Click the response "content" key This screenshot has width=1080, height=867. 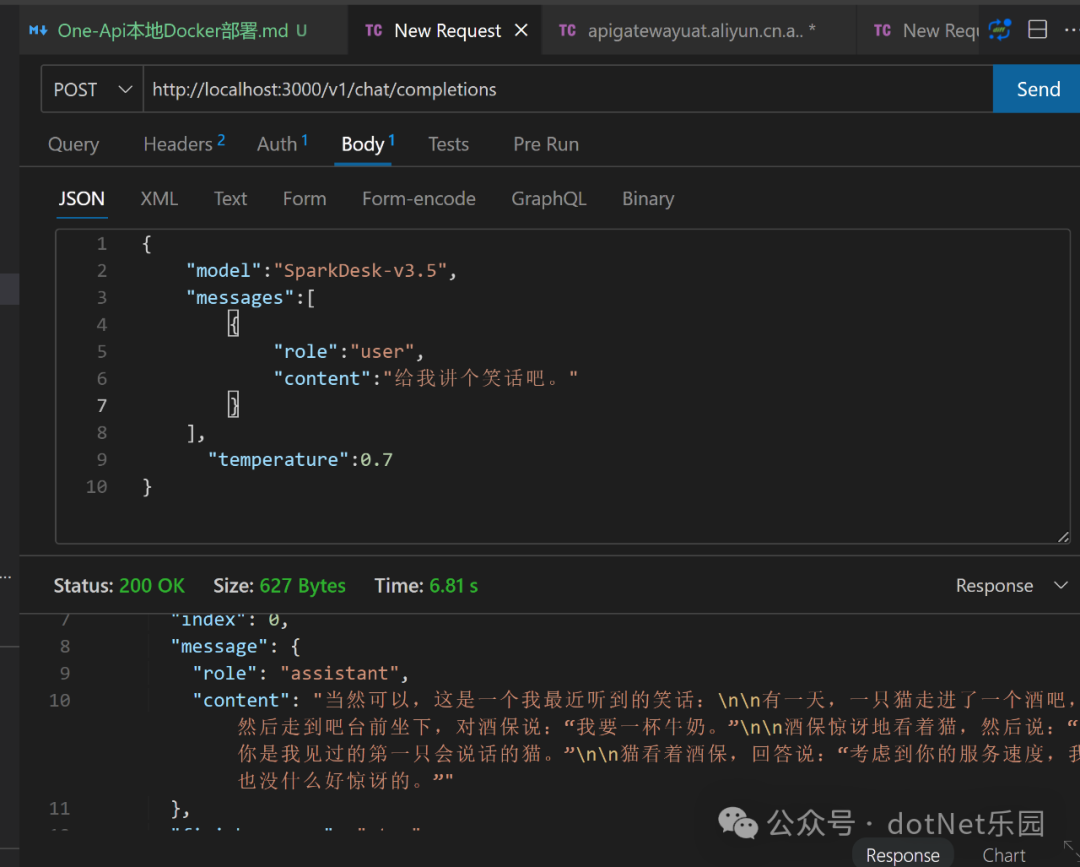241,700
